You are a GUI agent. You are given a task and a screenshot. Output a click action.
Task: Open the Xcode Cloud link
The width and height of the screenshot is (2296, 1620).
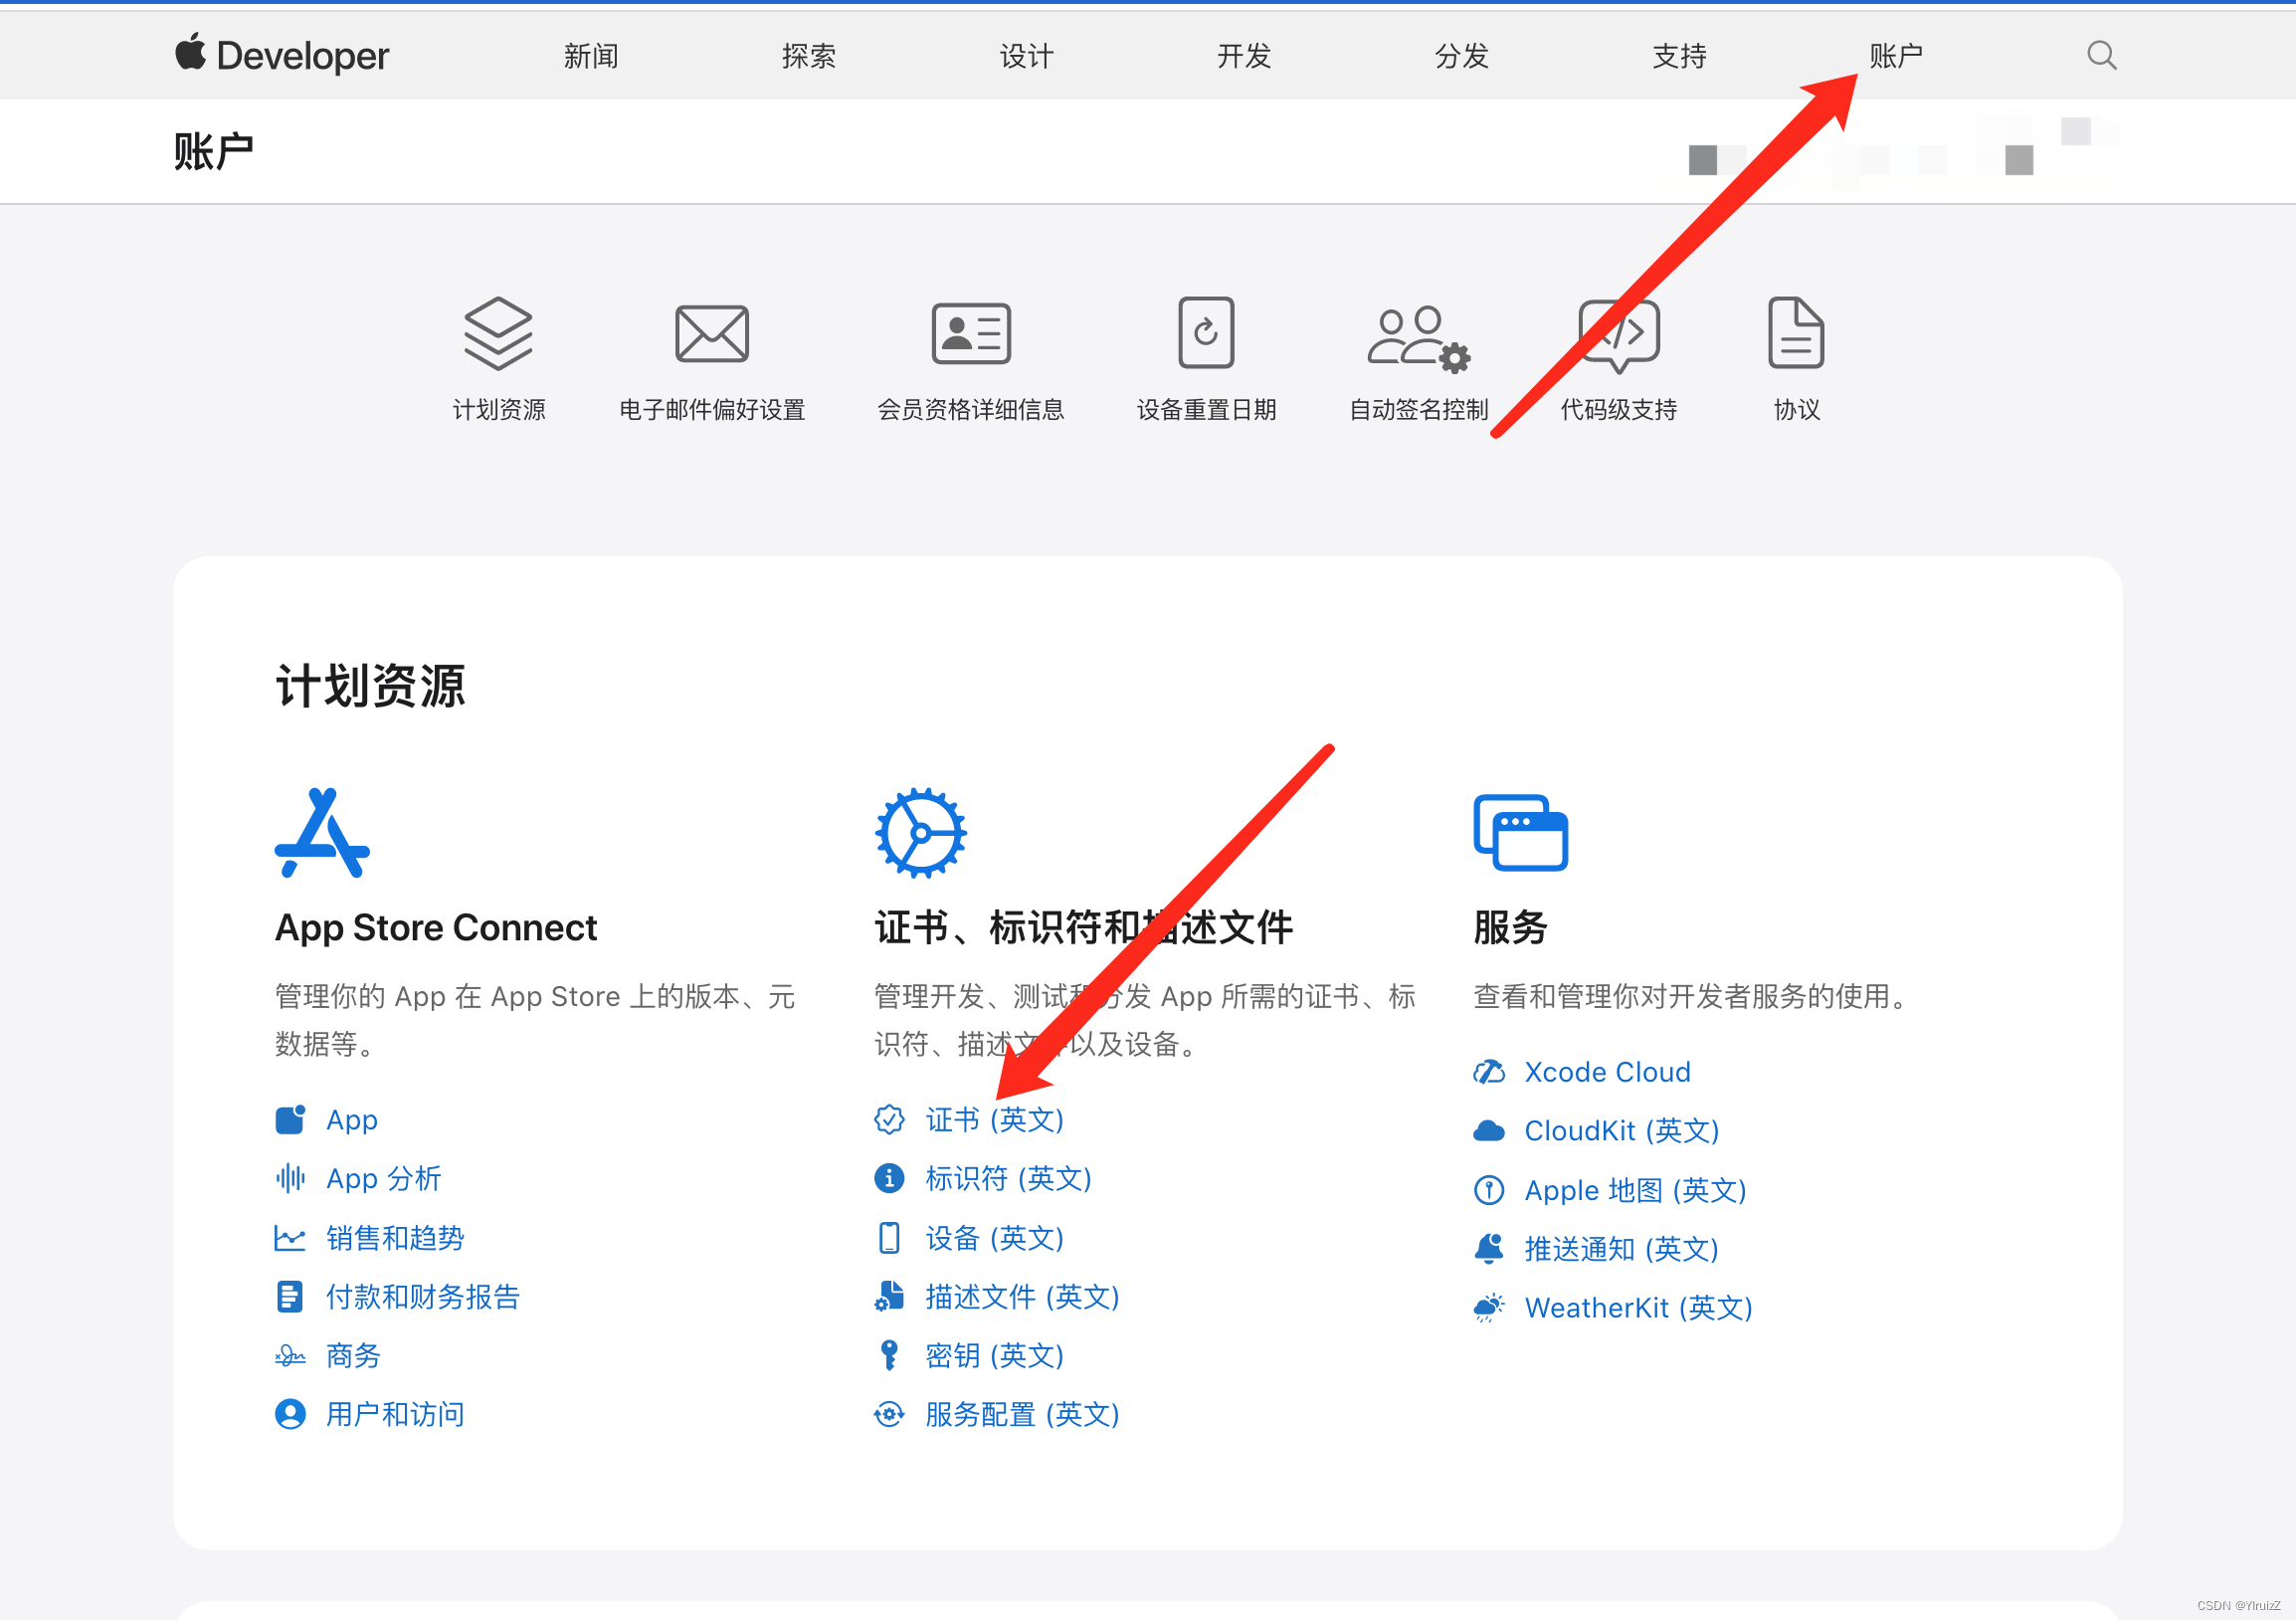pyautogui.click(x=1607, y=1071)
